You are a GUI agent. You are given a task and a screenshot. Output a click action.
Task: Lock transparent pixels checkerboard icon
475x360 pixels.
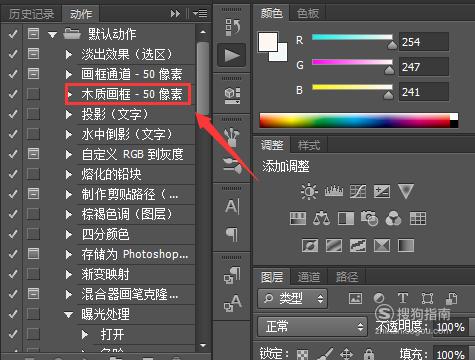(x=302, y=354)
